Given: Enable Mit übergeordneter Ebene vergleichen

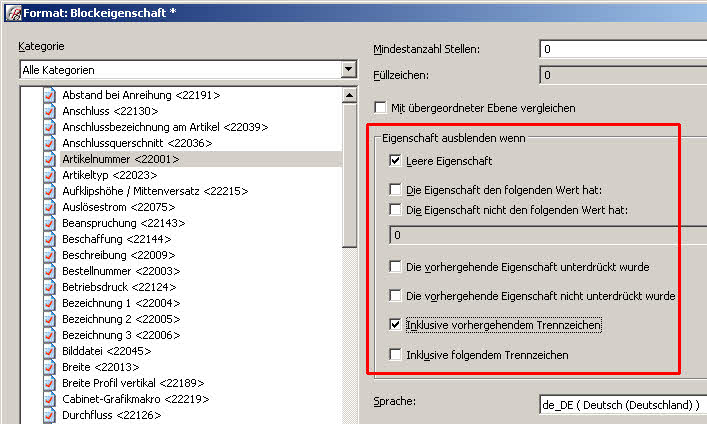Looking at the screenshot, I should 380,108.
